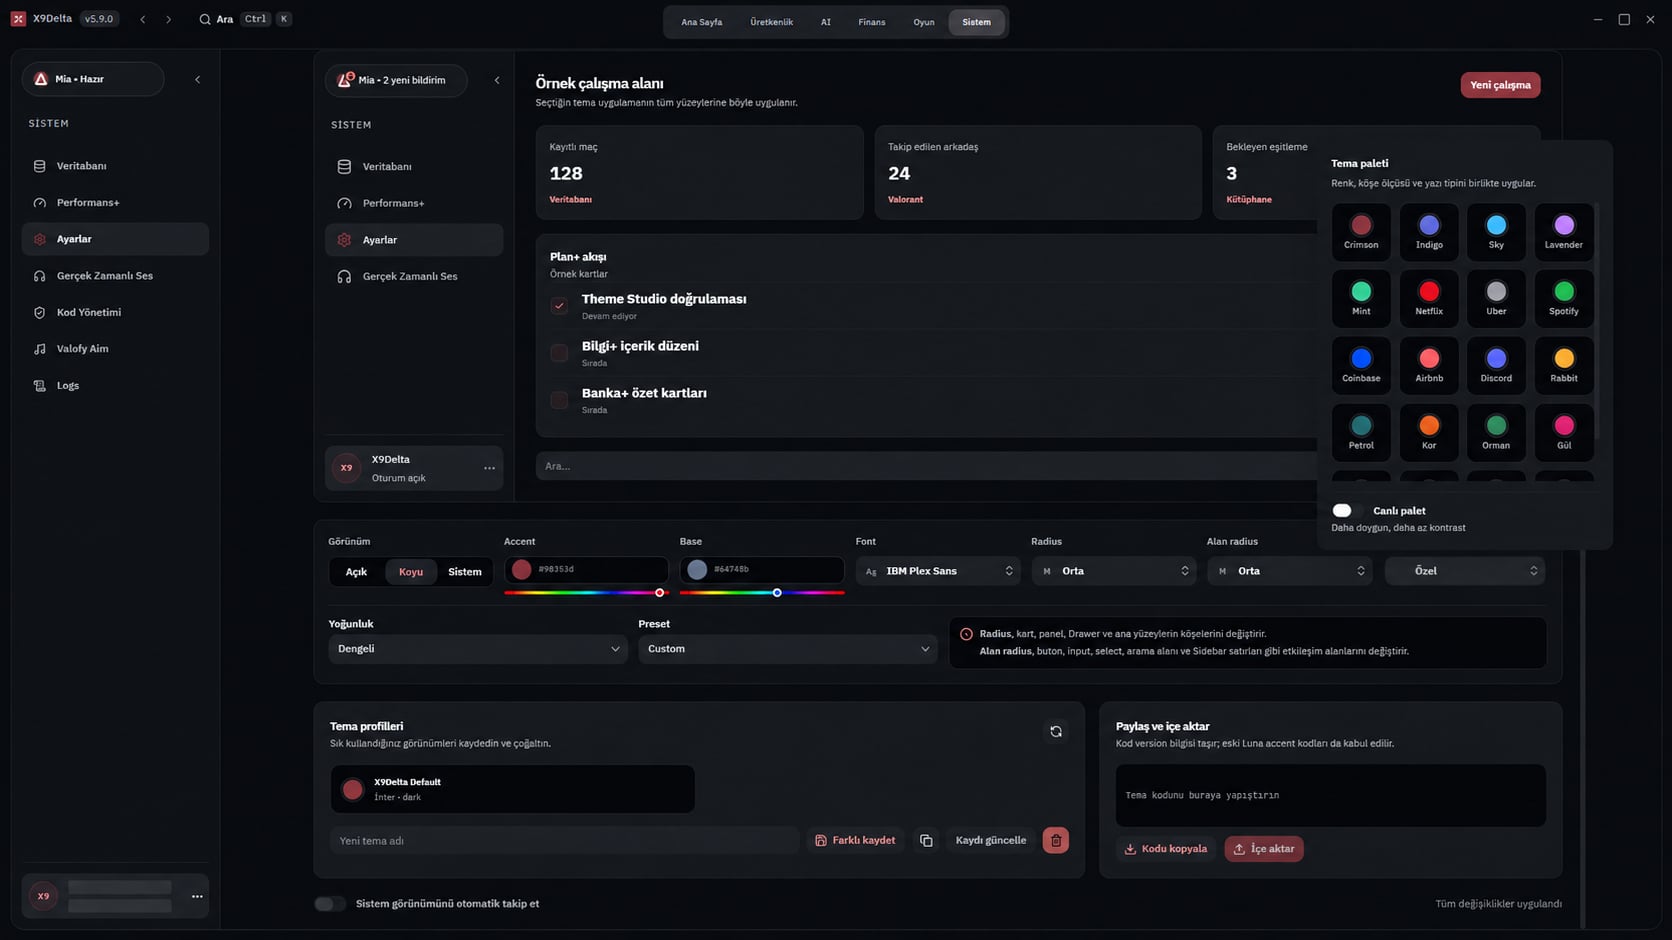Open the Özel dropdown
This screenshot has height=940, width=1672.
coord(1465,571)
